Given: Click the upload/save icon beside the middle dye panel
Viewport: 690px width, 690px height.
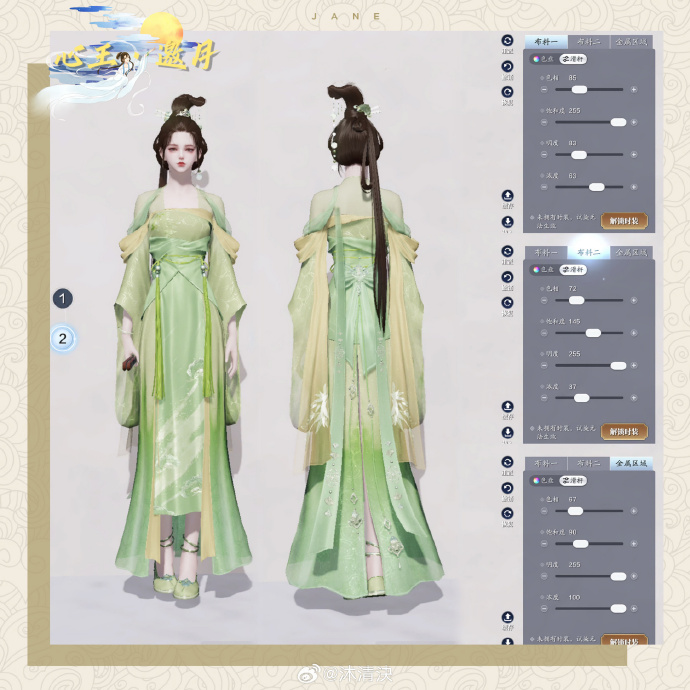Looking at the screenshot, I should (507, 406).
